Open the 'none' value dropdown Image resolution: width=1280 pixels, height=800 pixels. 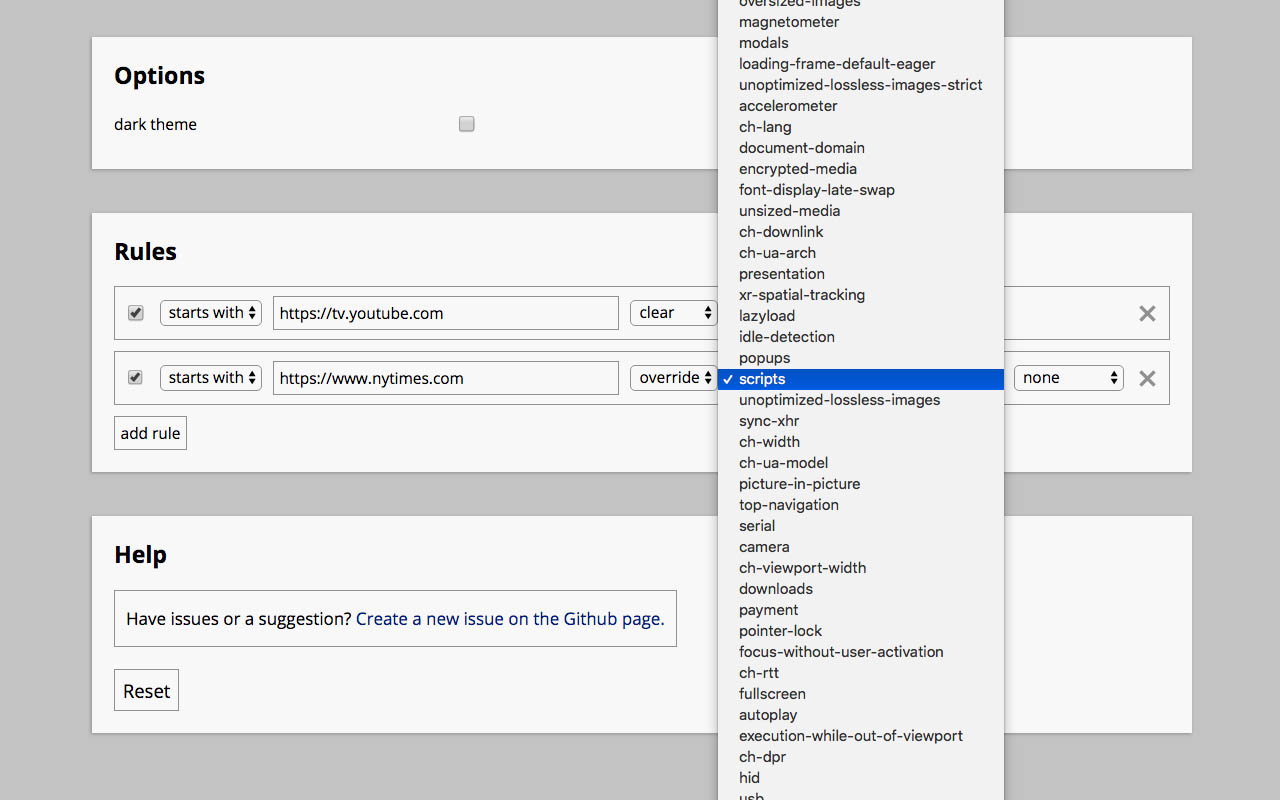1068,377
